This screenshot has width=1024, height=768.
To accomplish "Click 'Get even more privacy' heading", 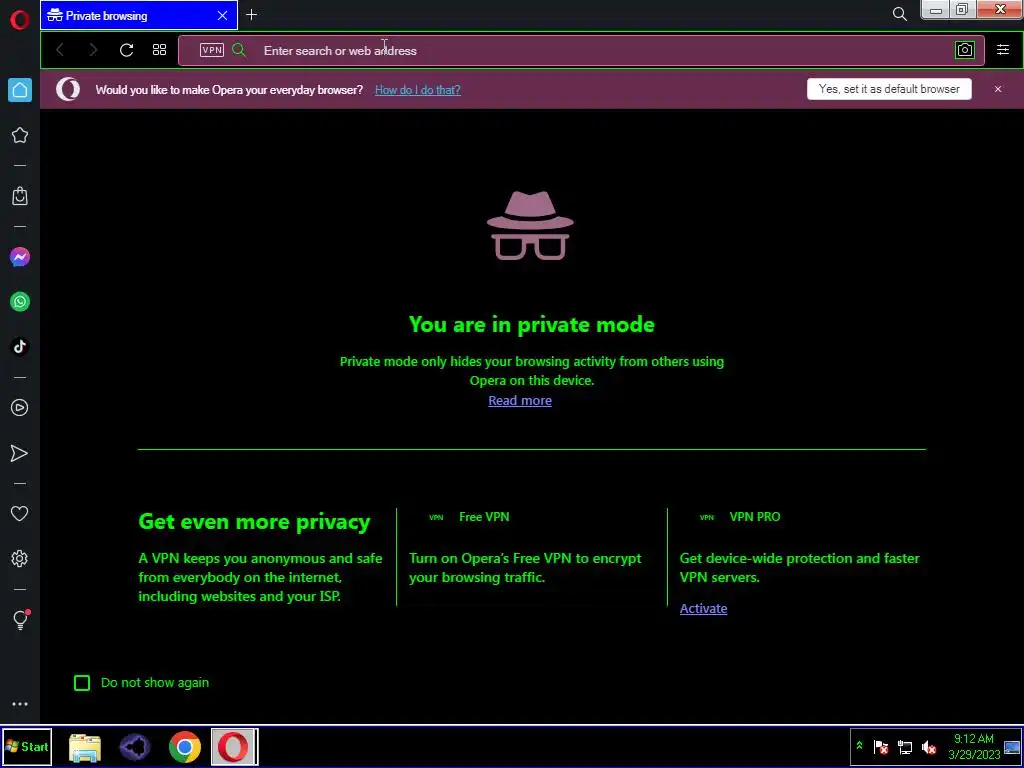I will click(254, 521).
